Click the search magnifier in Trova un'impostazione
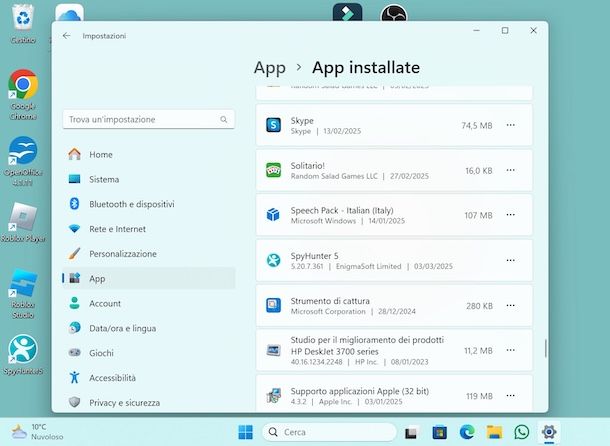The height and width of the screenshot is (446, 610). [x=224, y=119]
